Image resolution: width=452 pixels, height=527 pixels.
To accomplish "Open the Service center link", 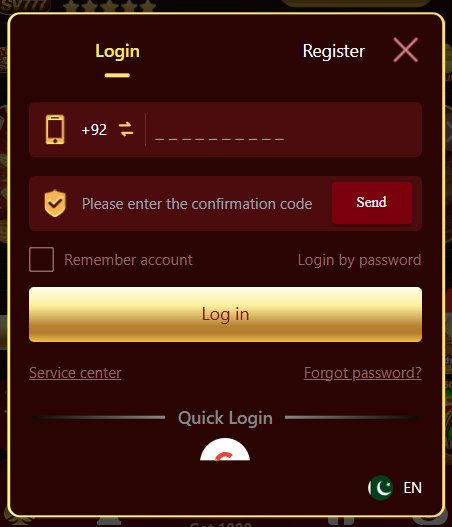I will click(x=75, y=373).
